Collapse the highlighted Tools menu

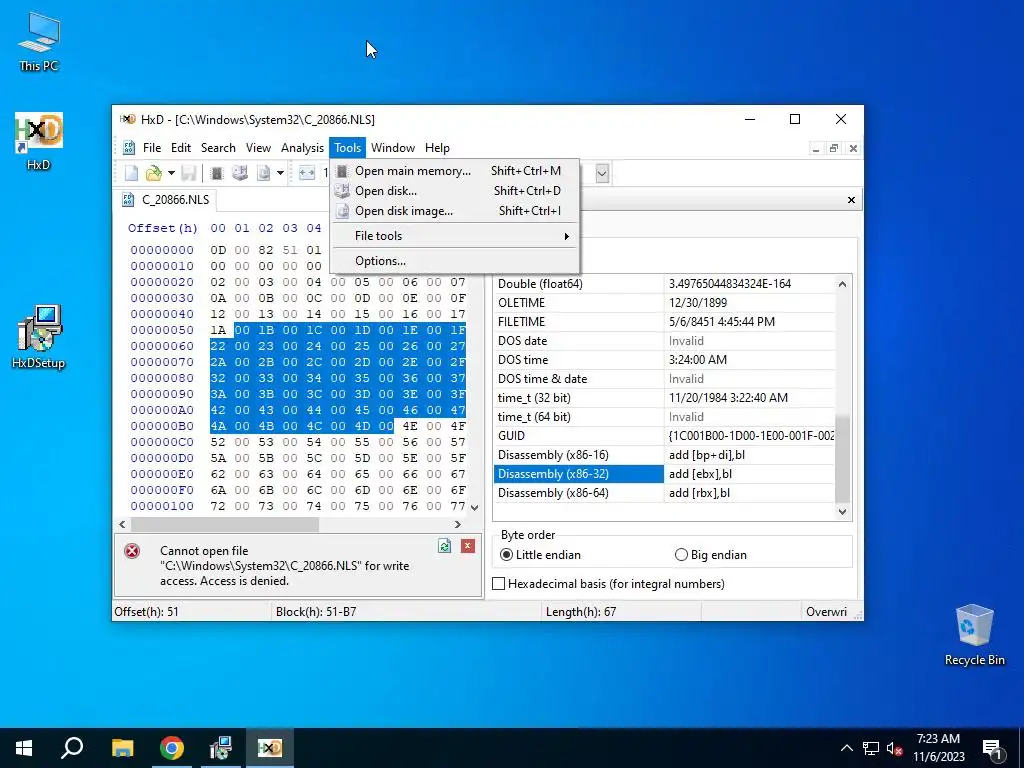coord(347,148)
